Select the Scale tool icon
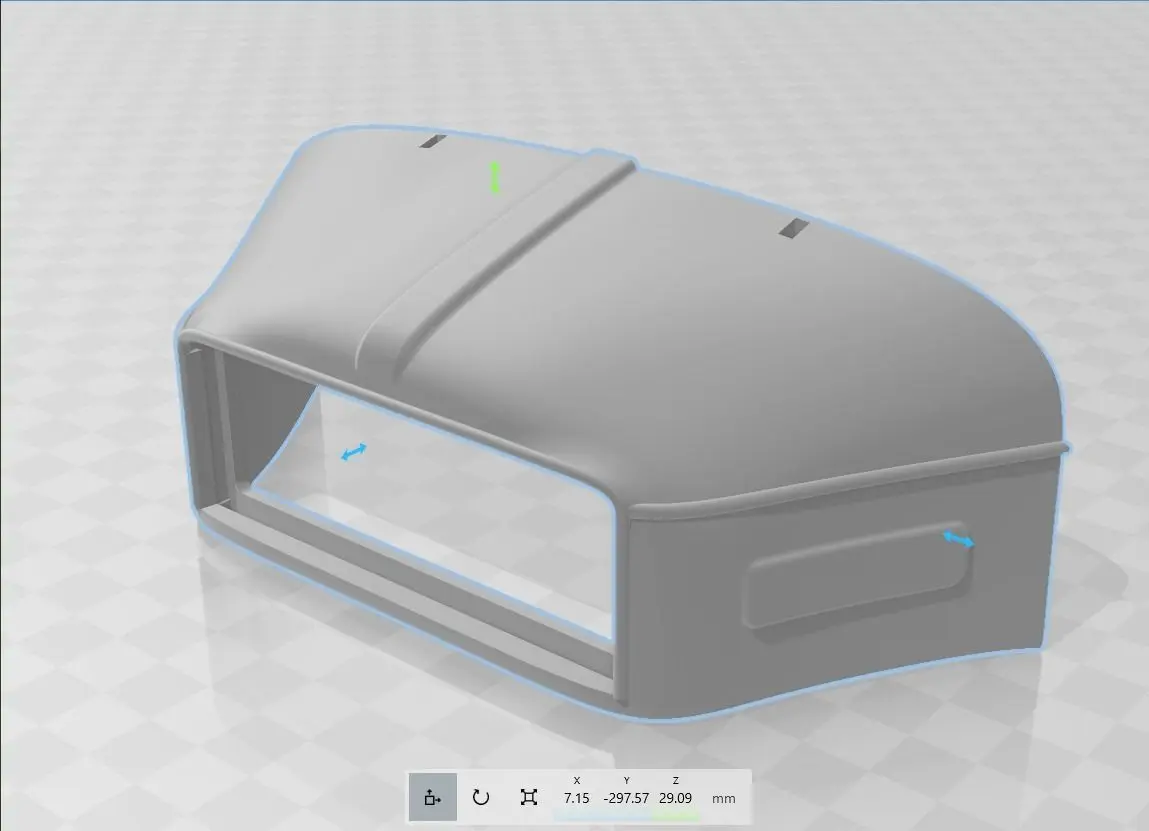 528,797
